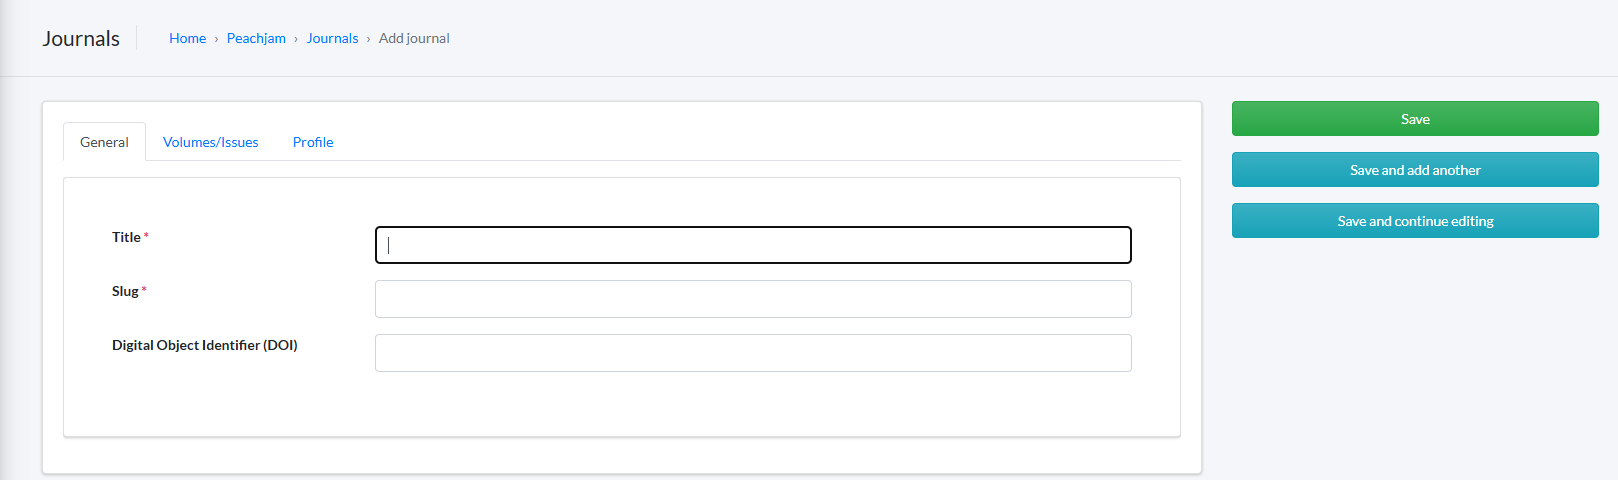Open the Peachjam breadcrumb link
Viewport: 1618px width, 480px height.
pos(256,38)
